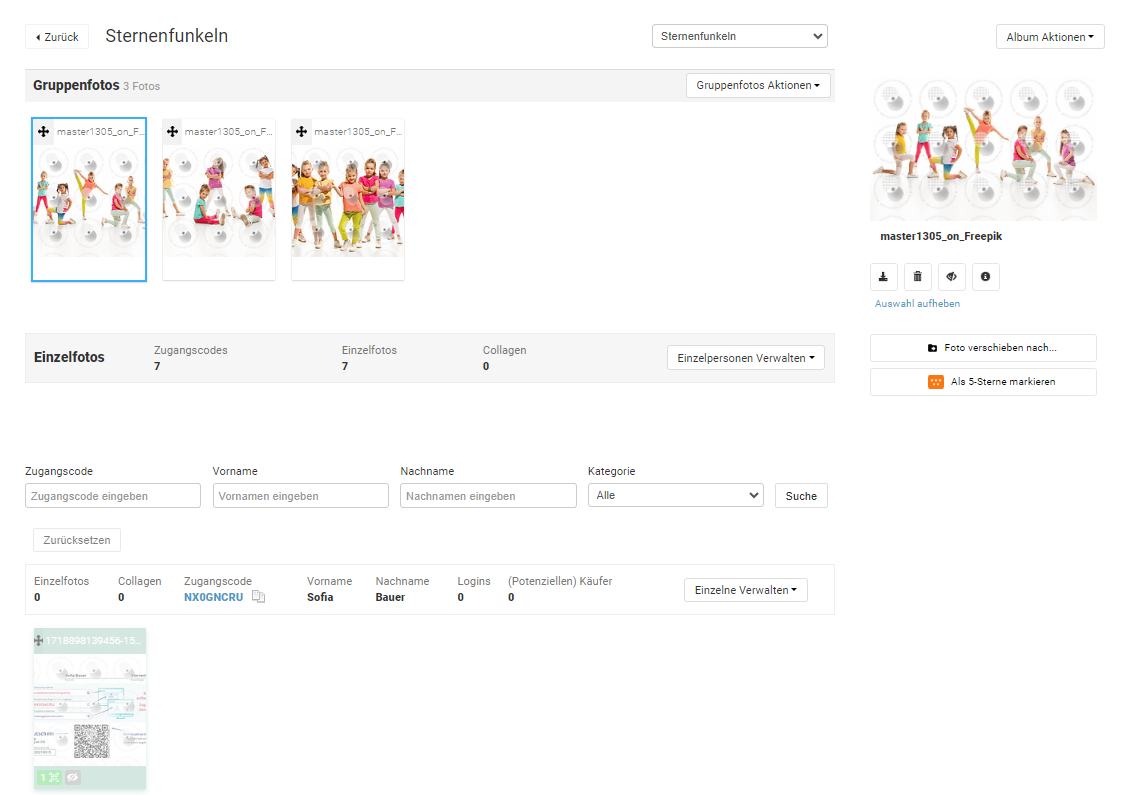Open access code link NX0GNCRU
The height and width of the screenshot is (795, 1132).
pyautogui.click(x=213, y=597)
